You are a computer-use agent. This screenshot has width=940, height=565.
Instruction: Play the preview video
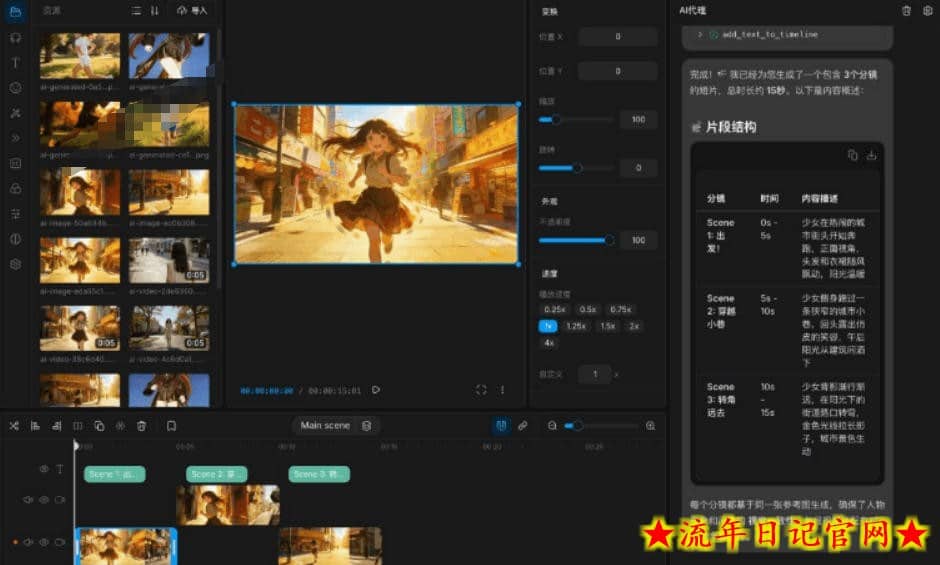pyautogui.click(x=376, y=390)
